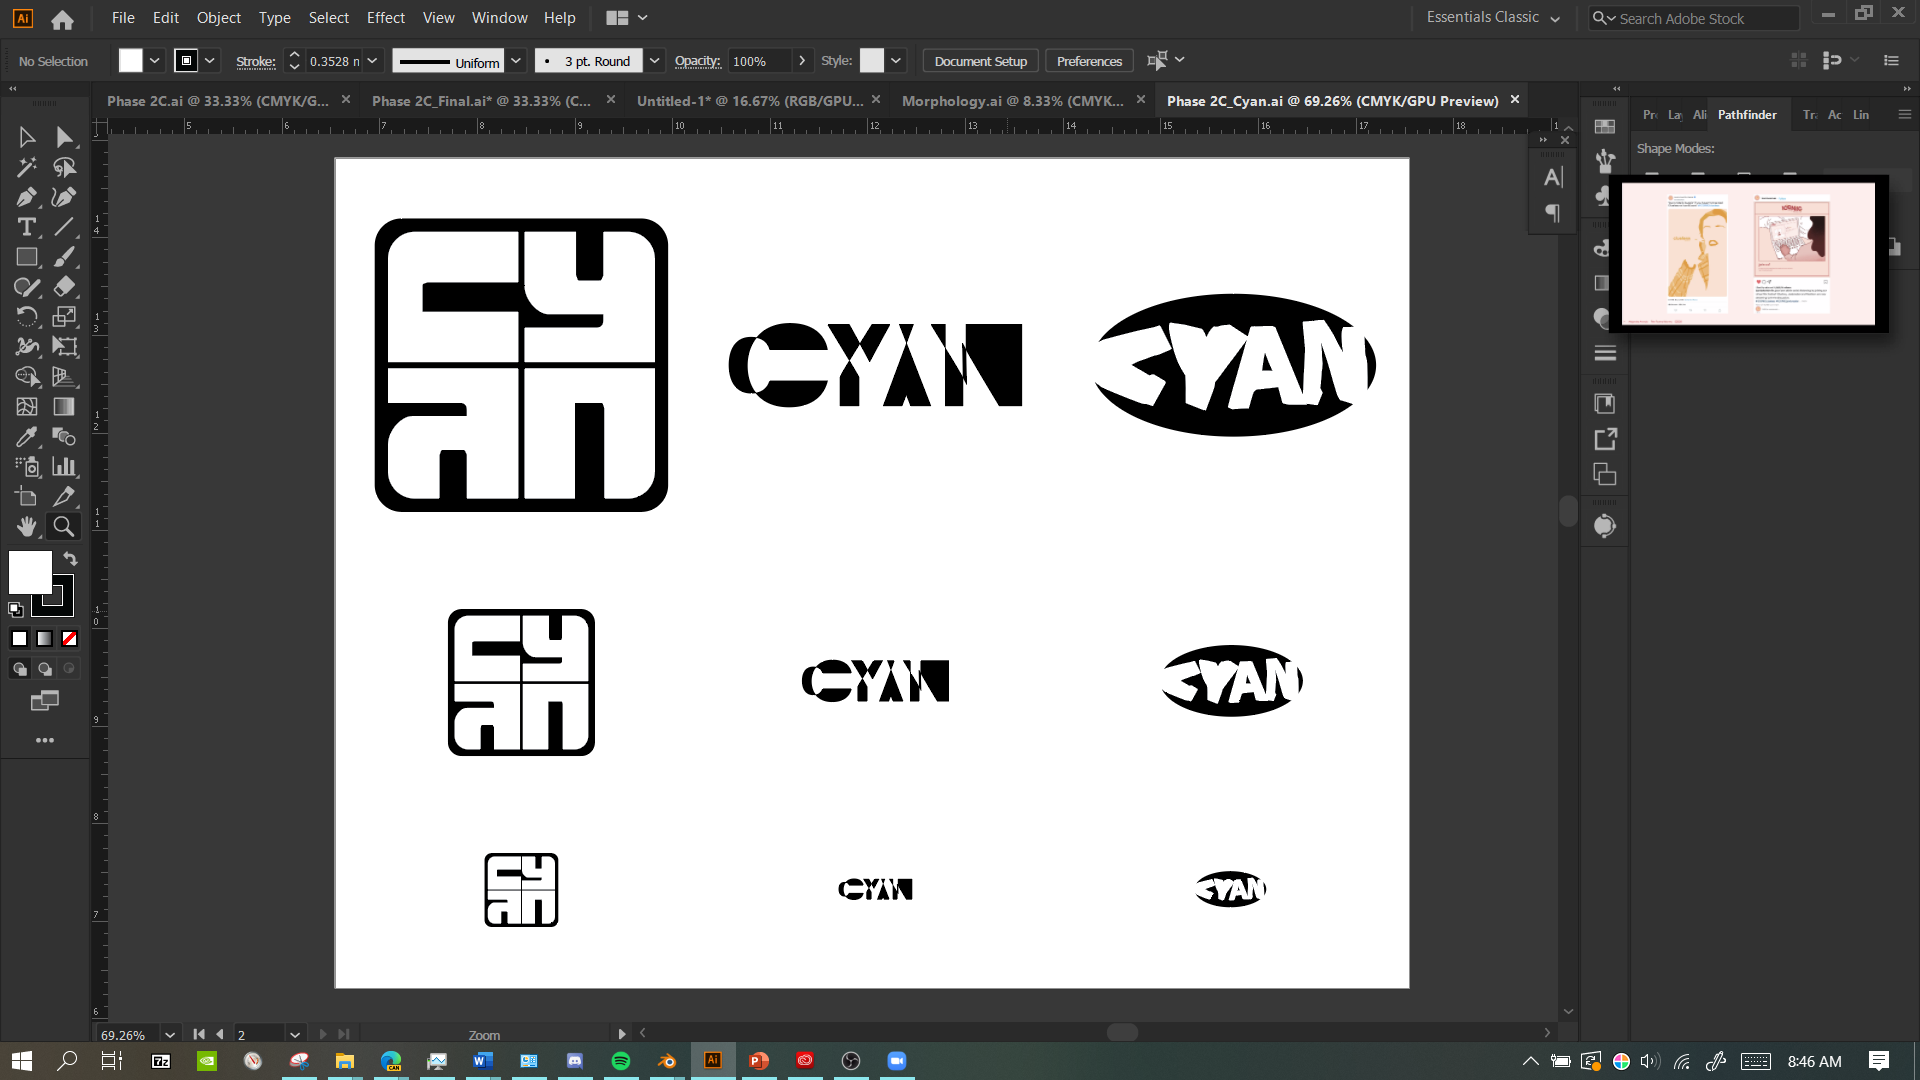Image resolution: width=1920 pixels, height=1080 pixels.
Task: Swap fill and stroke colors
Action: pos(70,558)
